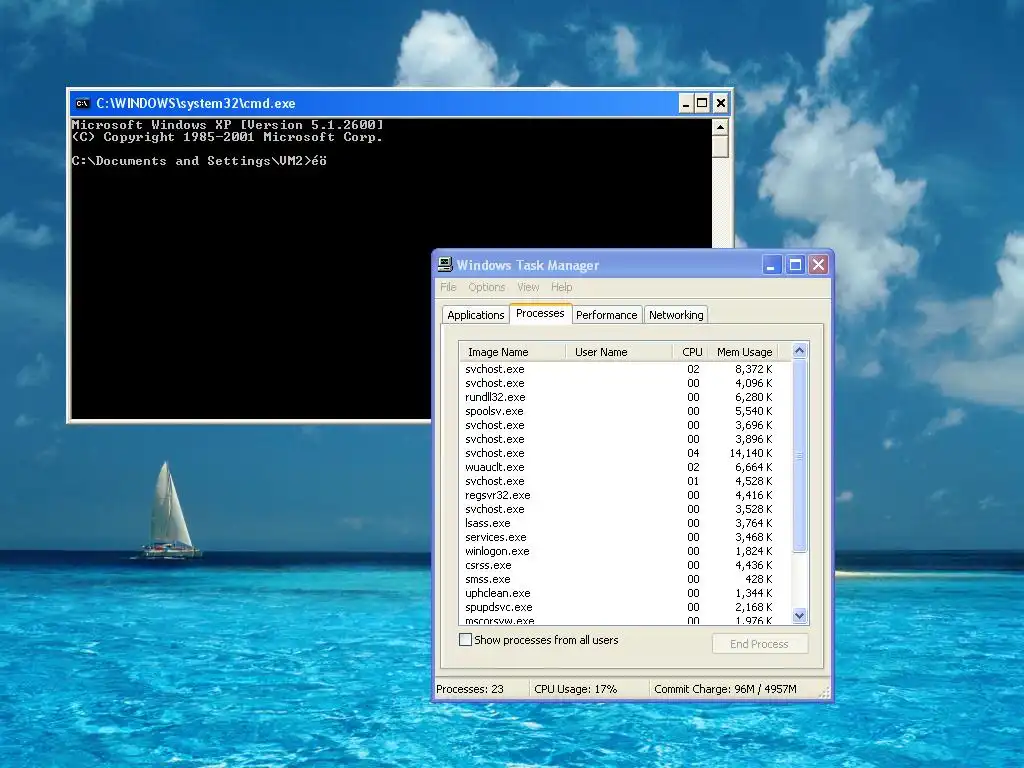Maximize the cmd.exe window
The width and height of the screenshot is (1024, 768).
[x=703, y=103]
